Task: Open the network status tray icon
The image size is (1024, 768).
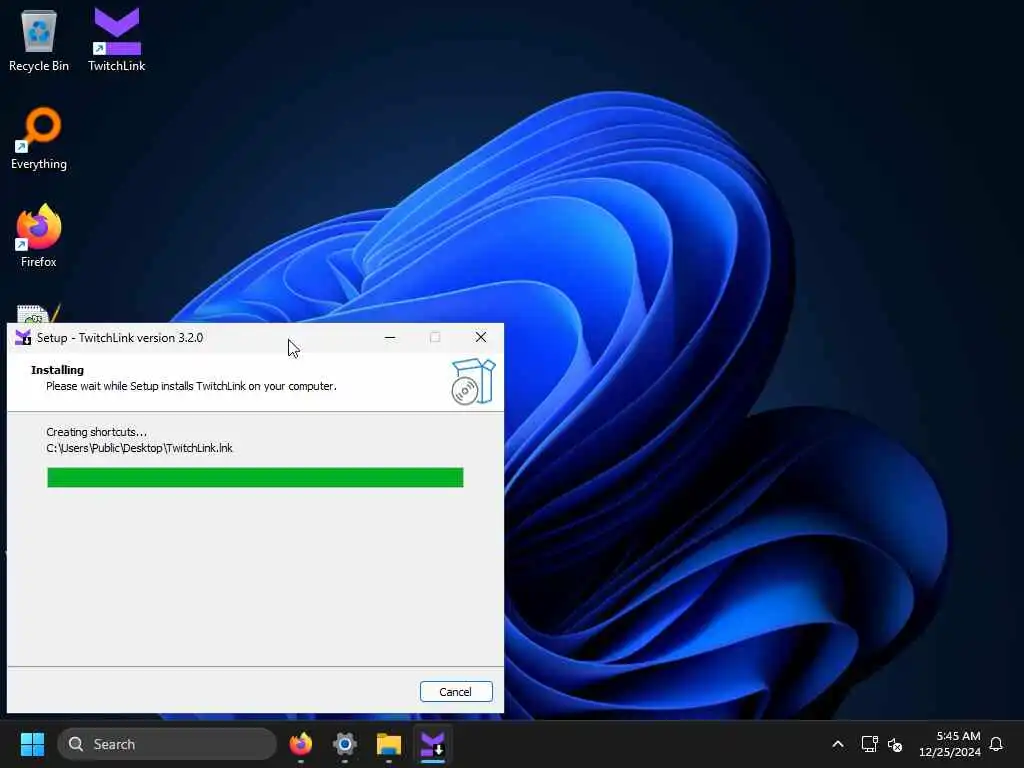Action: pos(869,744)
